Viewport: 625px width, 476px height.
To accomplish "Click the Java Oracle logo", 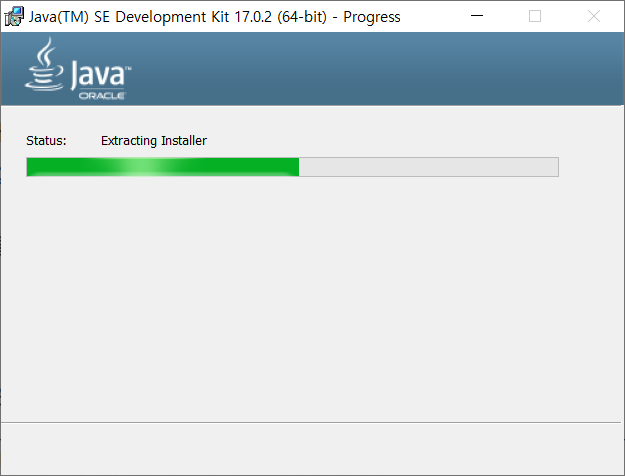I will coord(78,69).
